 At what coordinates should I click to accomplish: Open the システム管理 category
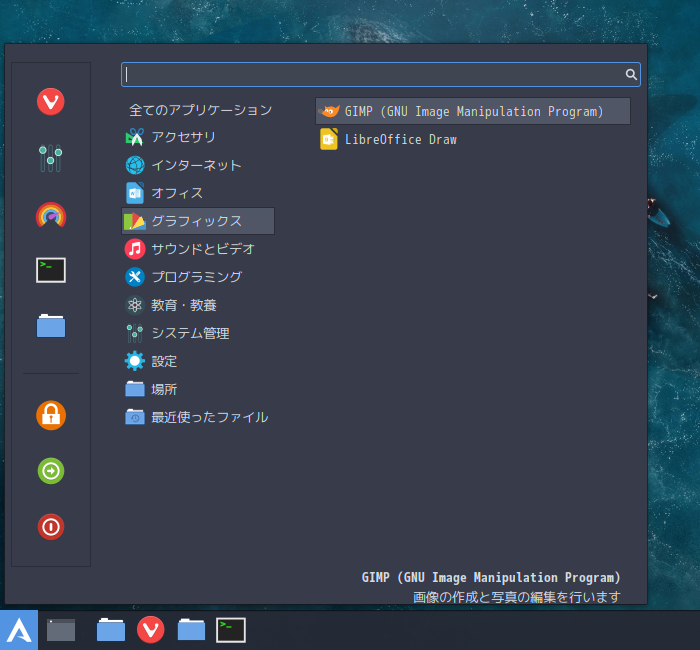coord(198,333)
